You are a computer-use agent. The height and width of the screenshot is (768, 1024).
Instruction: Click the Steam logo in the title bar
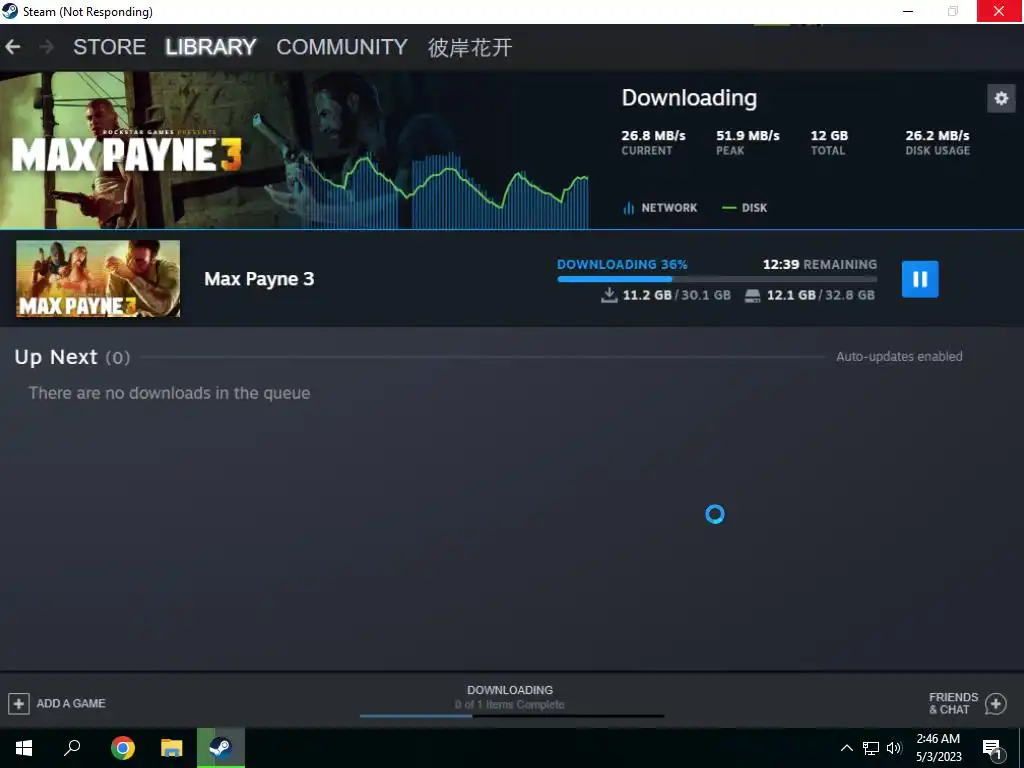[x=10, y=11]
